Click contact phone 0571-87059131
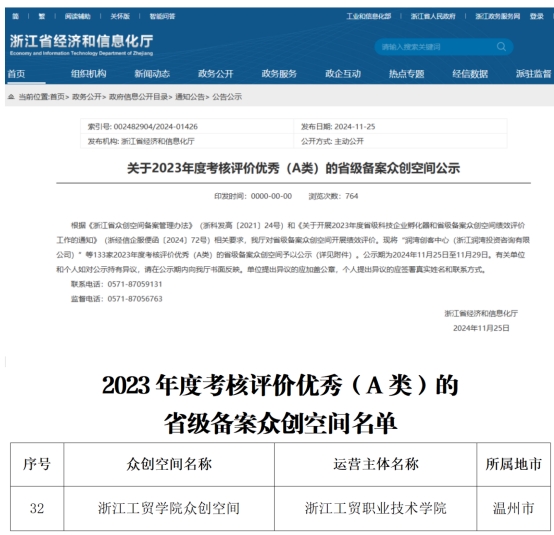 click(x=135, y=284)
